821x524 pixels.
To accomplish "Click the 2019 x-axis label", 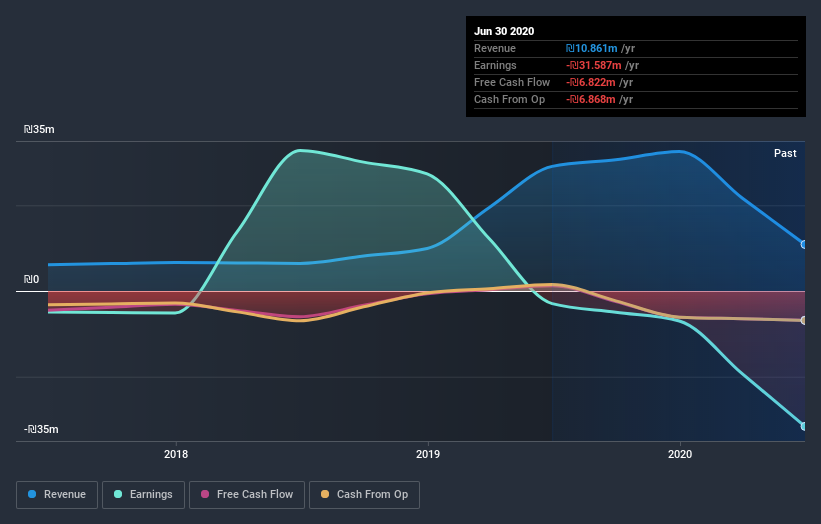I will [428, 454].
